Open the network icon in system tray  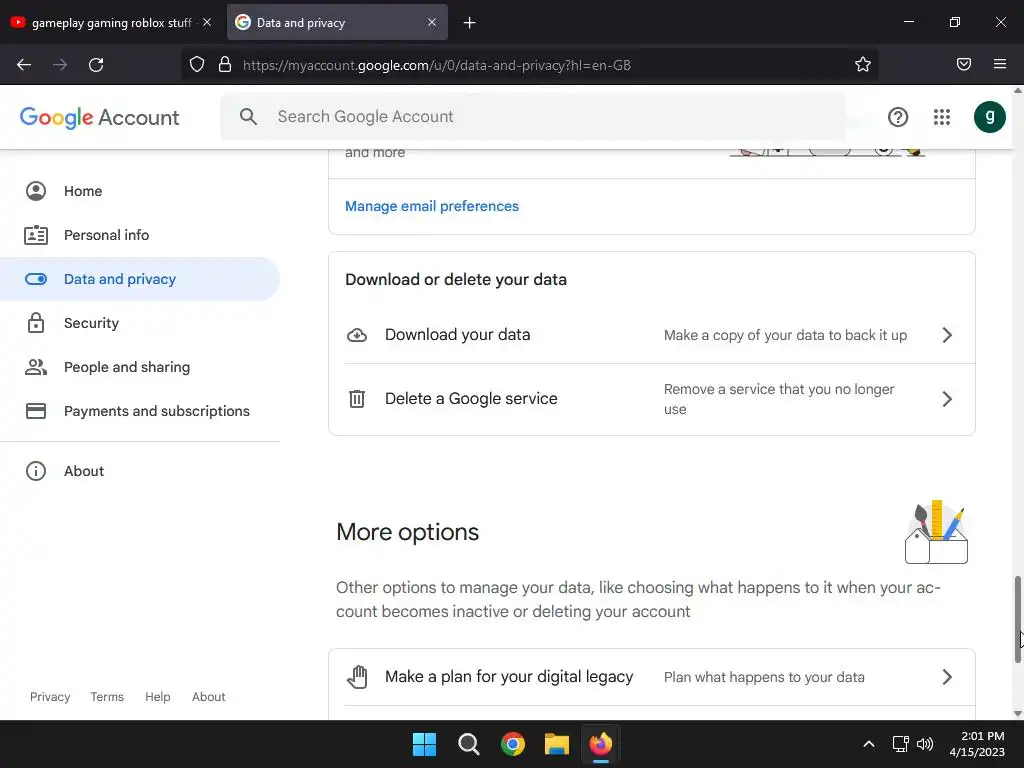(x=901, y=744)
